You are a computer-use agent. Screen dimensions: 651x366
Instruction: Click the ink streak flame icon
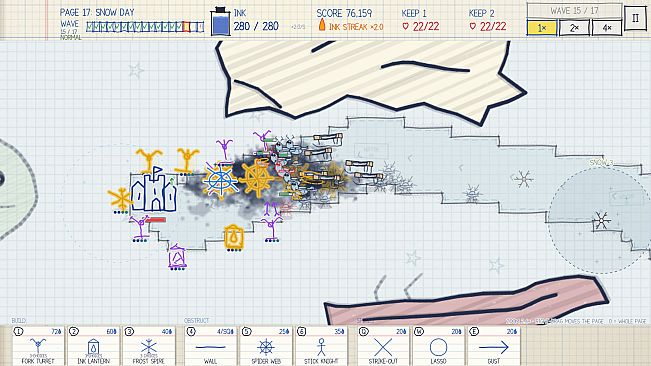coord(322,25)
